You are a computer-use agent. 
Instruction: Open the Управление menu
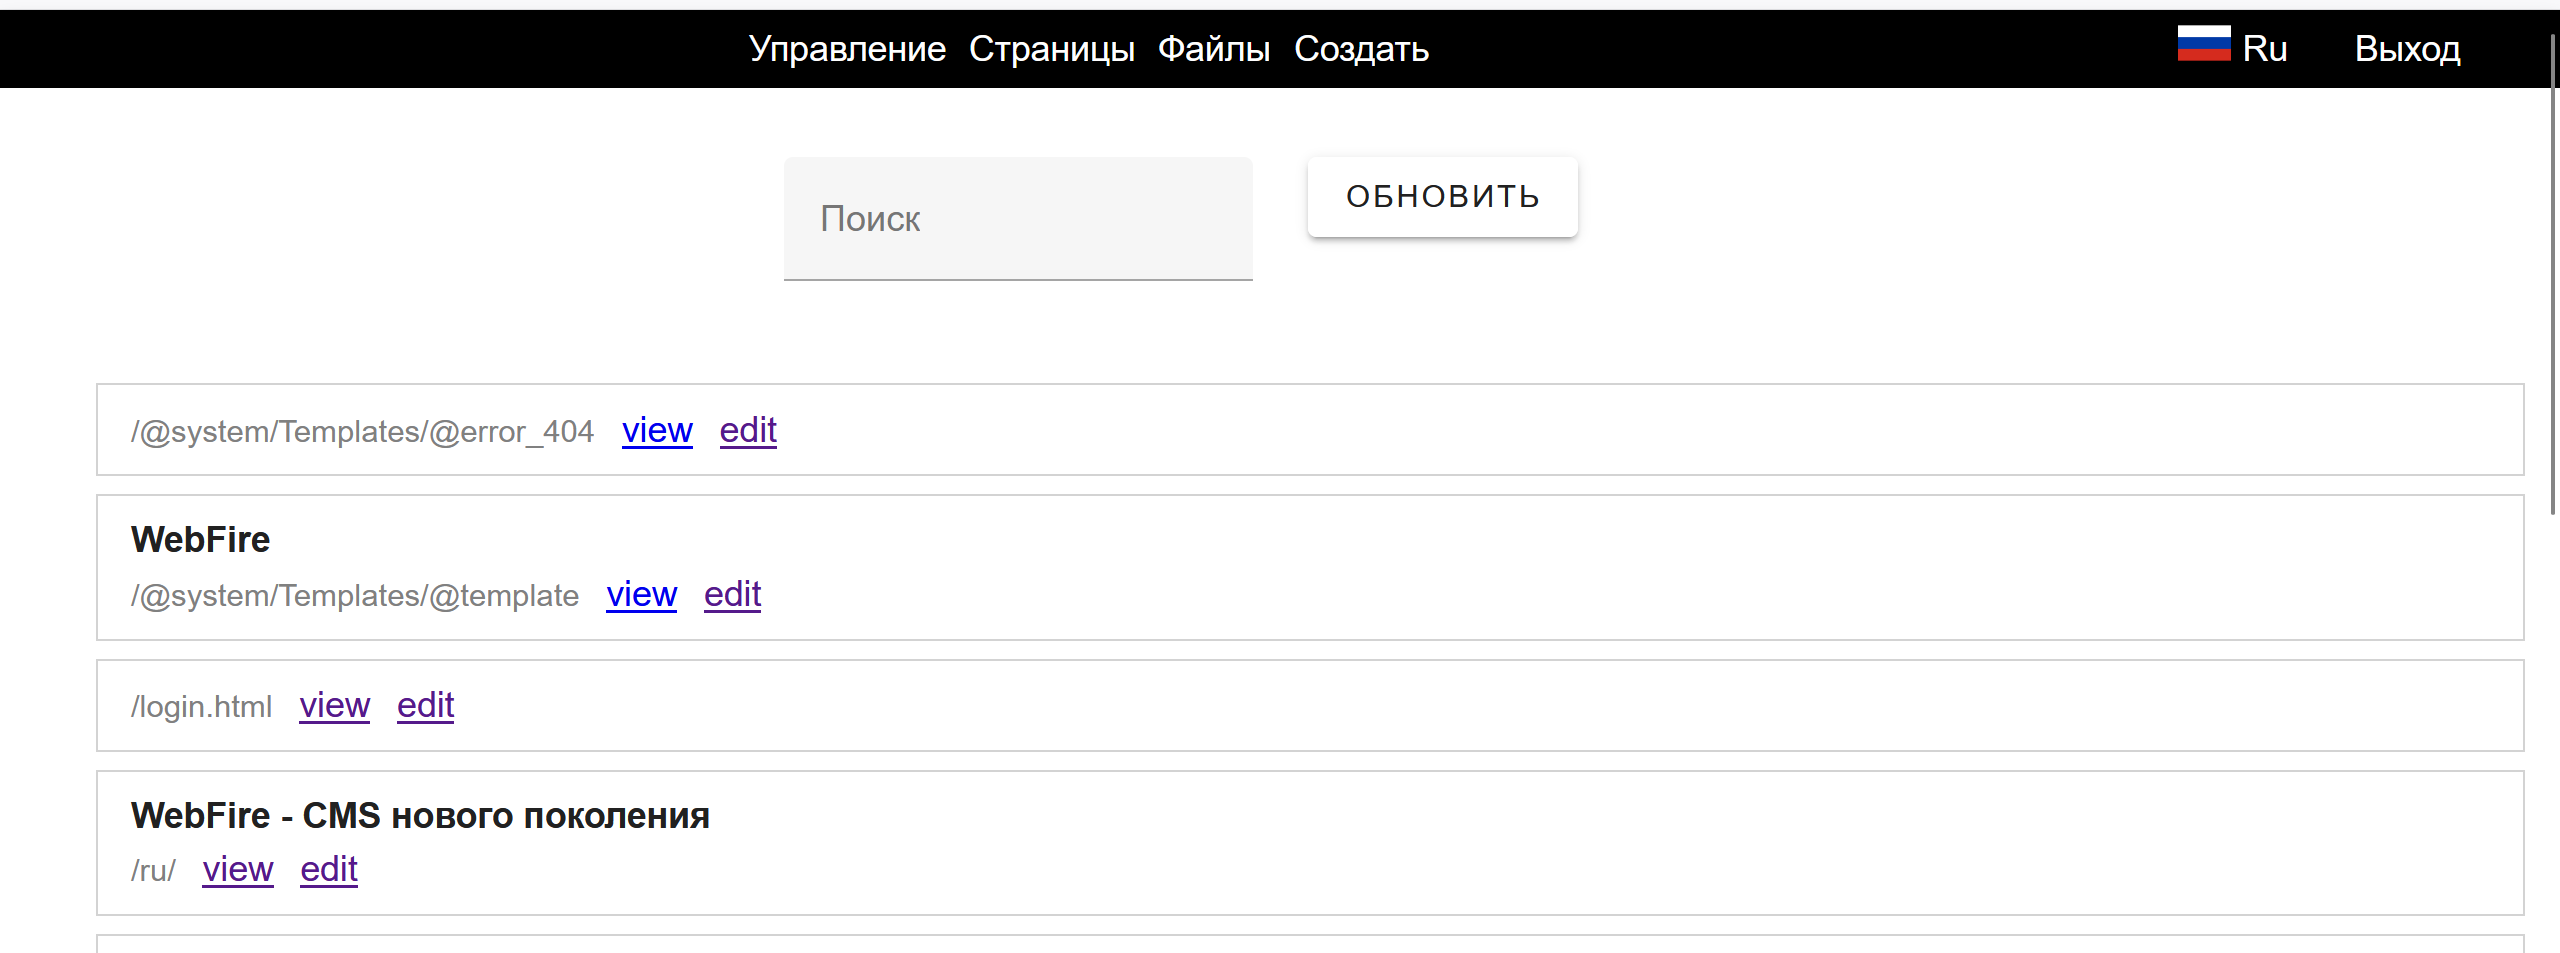[847, 49]
